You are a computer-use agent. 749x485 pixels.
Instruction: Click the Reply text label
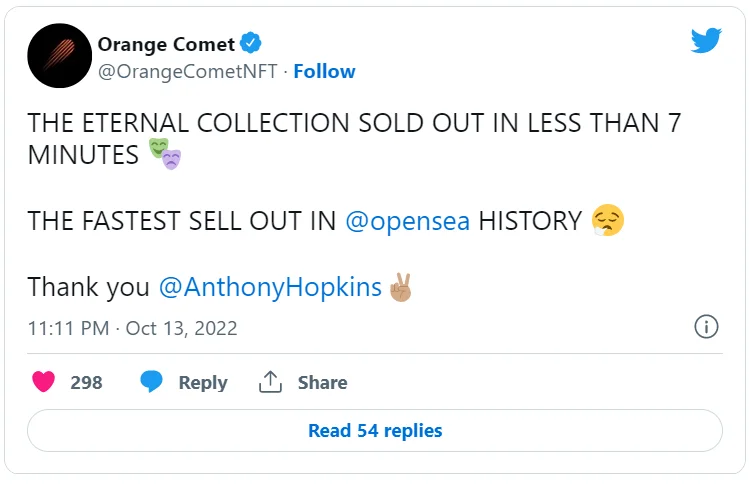click(x=203, y=382)
